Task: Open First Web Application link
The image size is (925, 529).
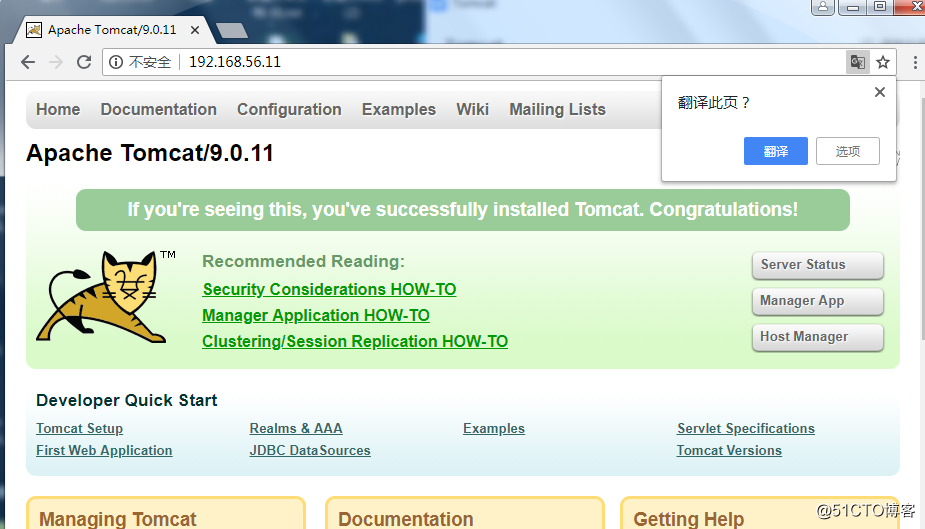Action: pos(104,451)
